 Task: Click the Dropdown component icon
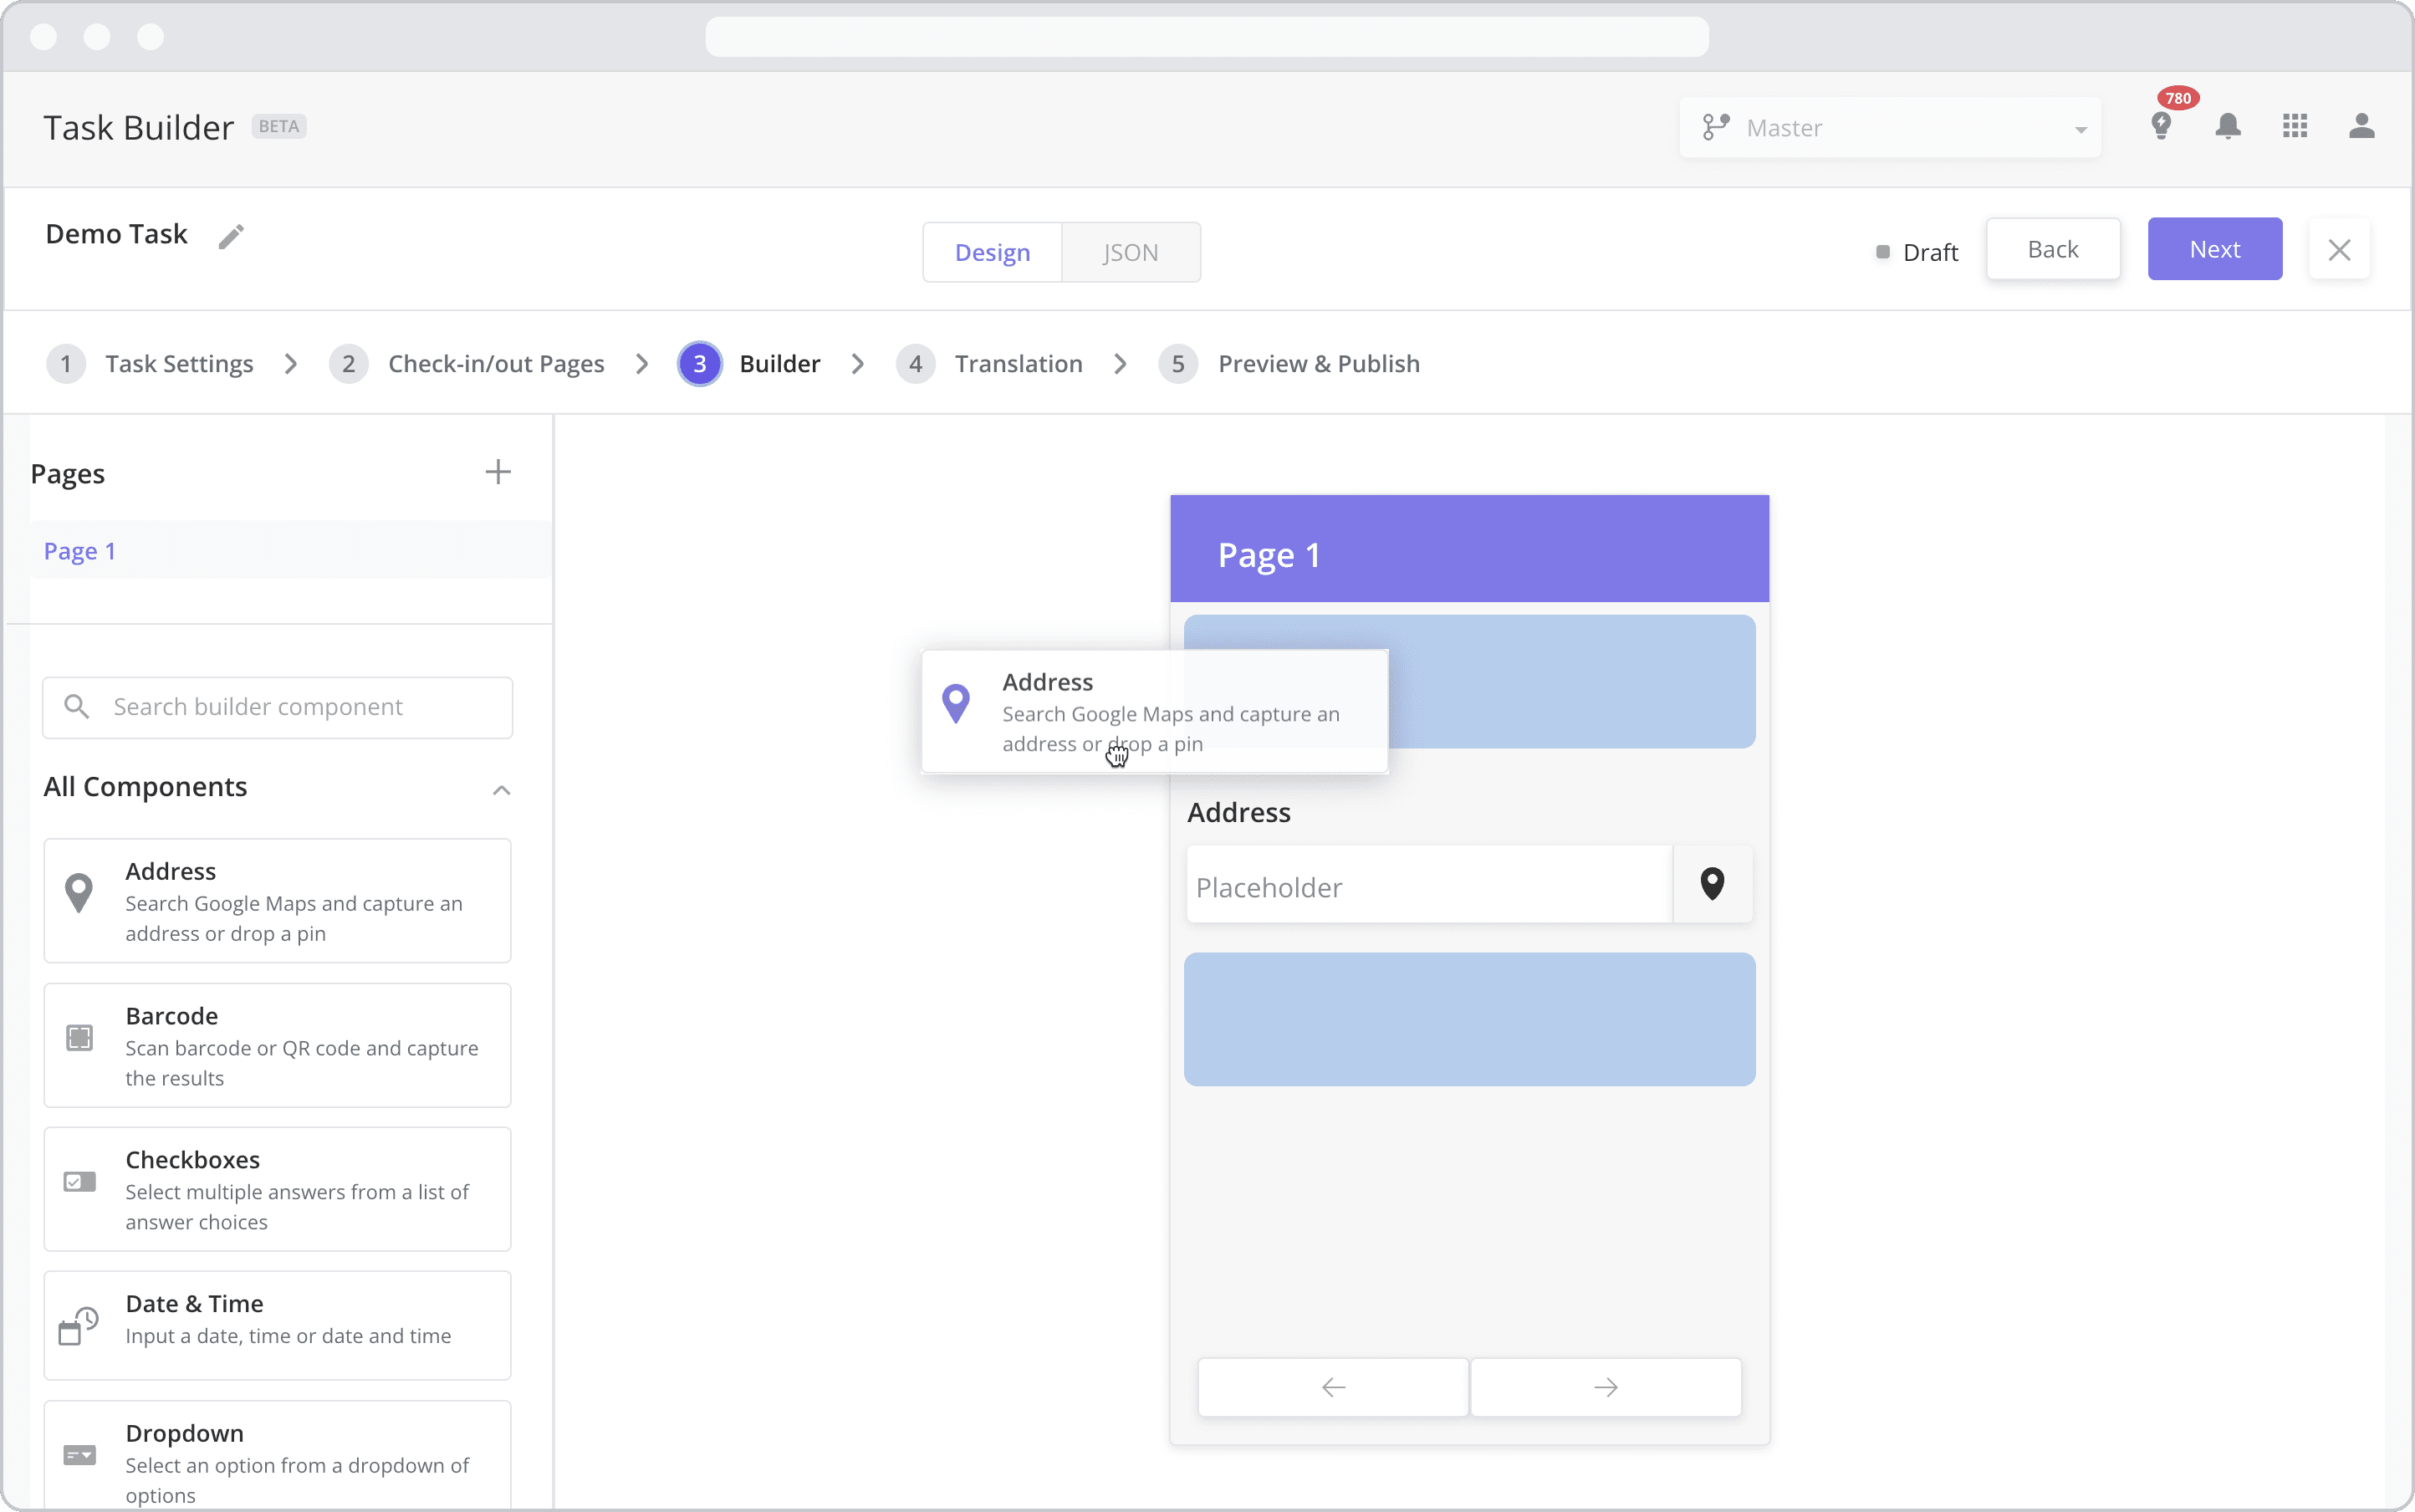79,1455
